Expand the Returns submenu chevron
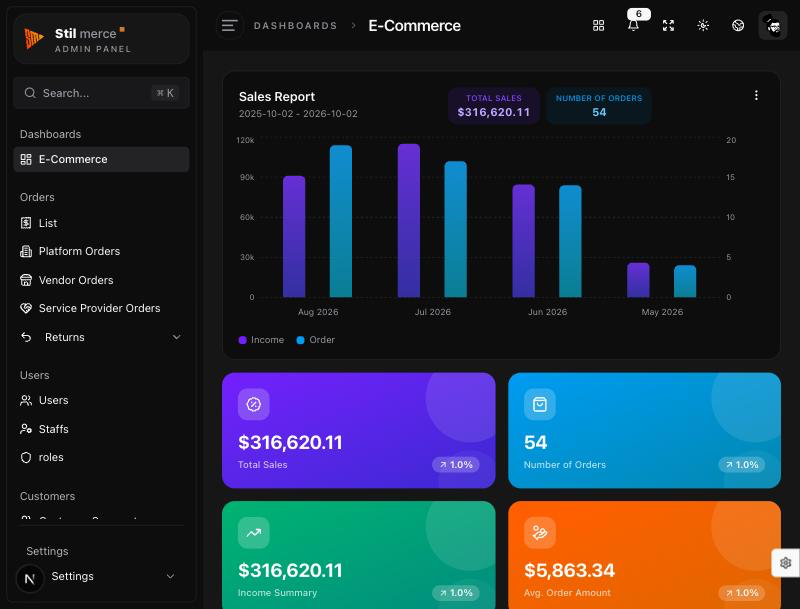Image resolution: width=800 pixels, height=609 pixels. pos(177,337)
